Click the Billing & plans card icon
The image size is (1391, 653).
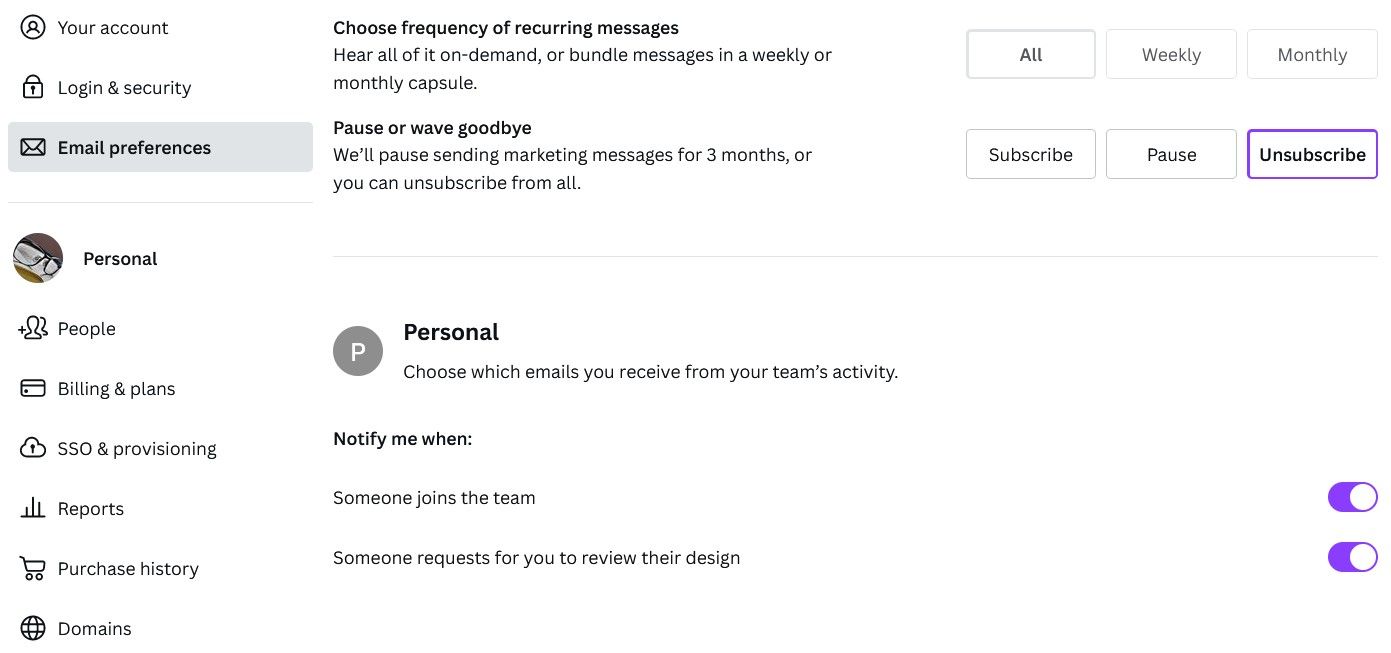[x=33, y=388]
